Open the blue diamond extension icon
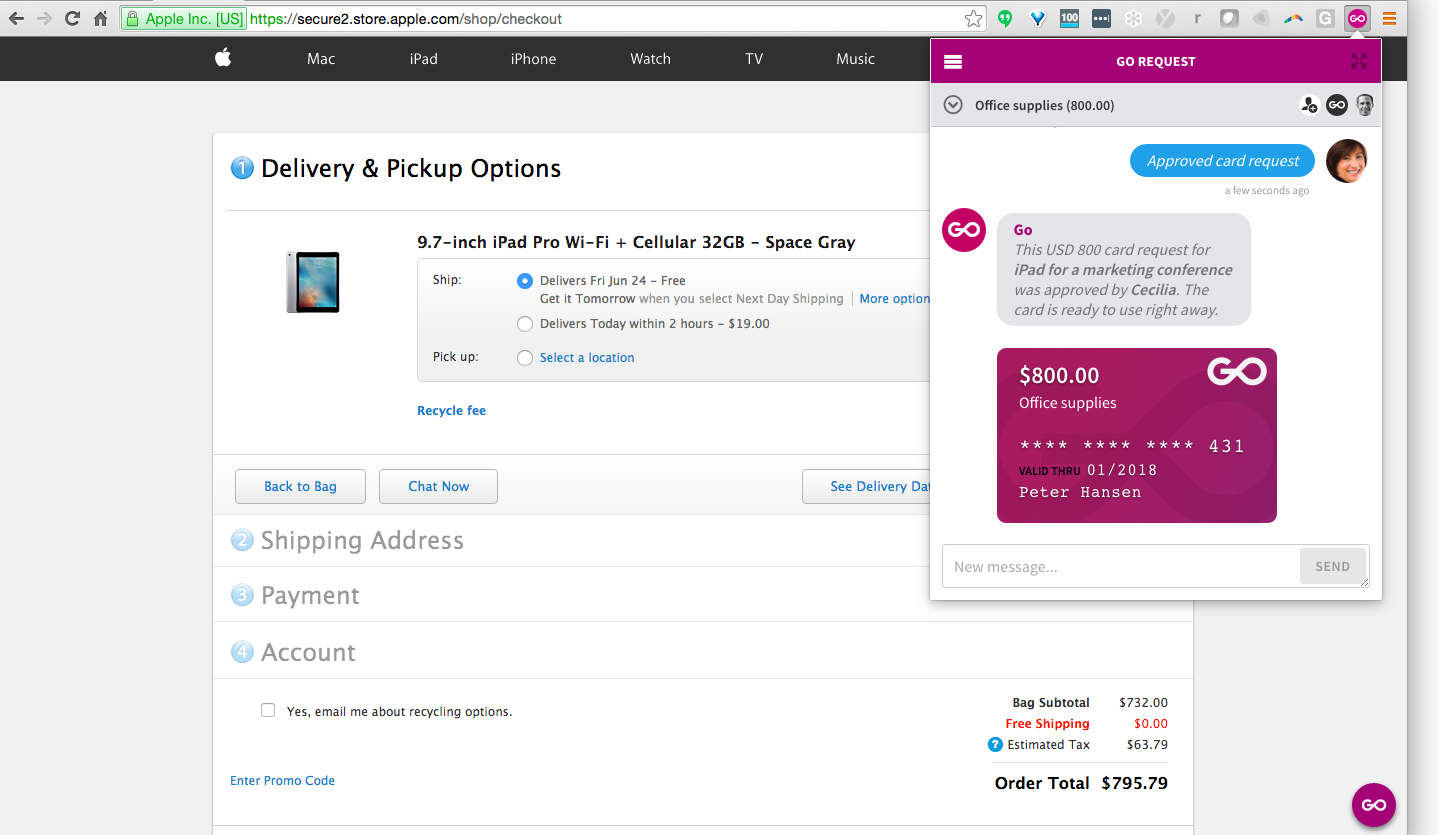Image resolution: width=1439 pixels, height=835 pixels. click(x=1037, y=18)
